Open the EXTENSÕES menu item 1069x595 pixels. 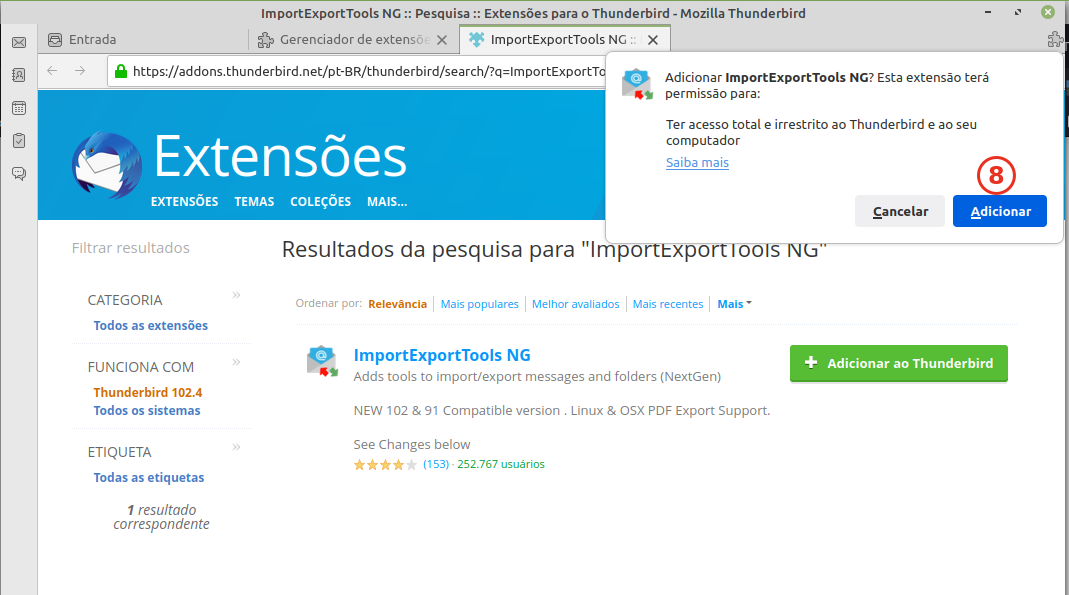click(x=185, y=202)
